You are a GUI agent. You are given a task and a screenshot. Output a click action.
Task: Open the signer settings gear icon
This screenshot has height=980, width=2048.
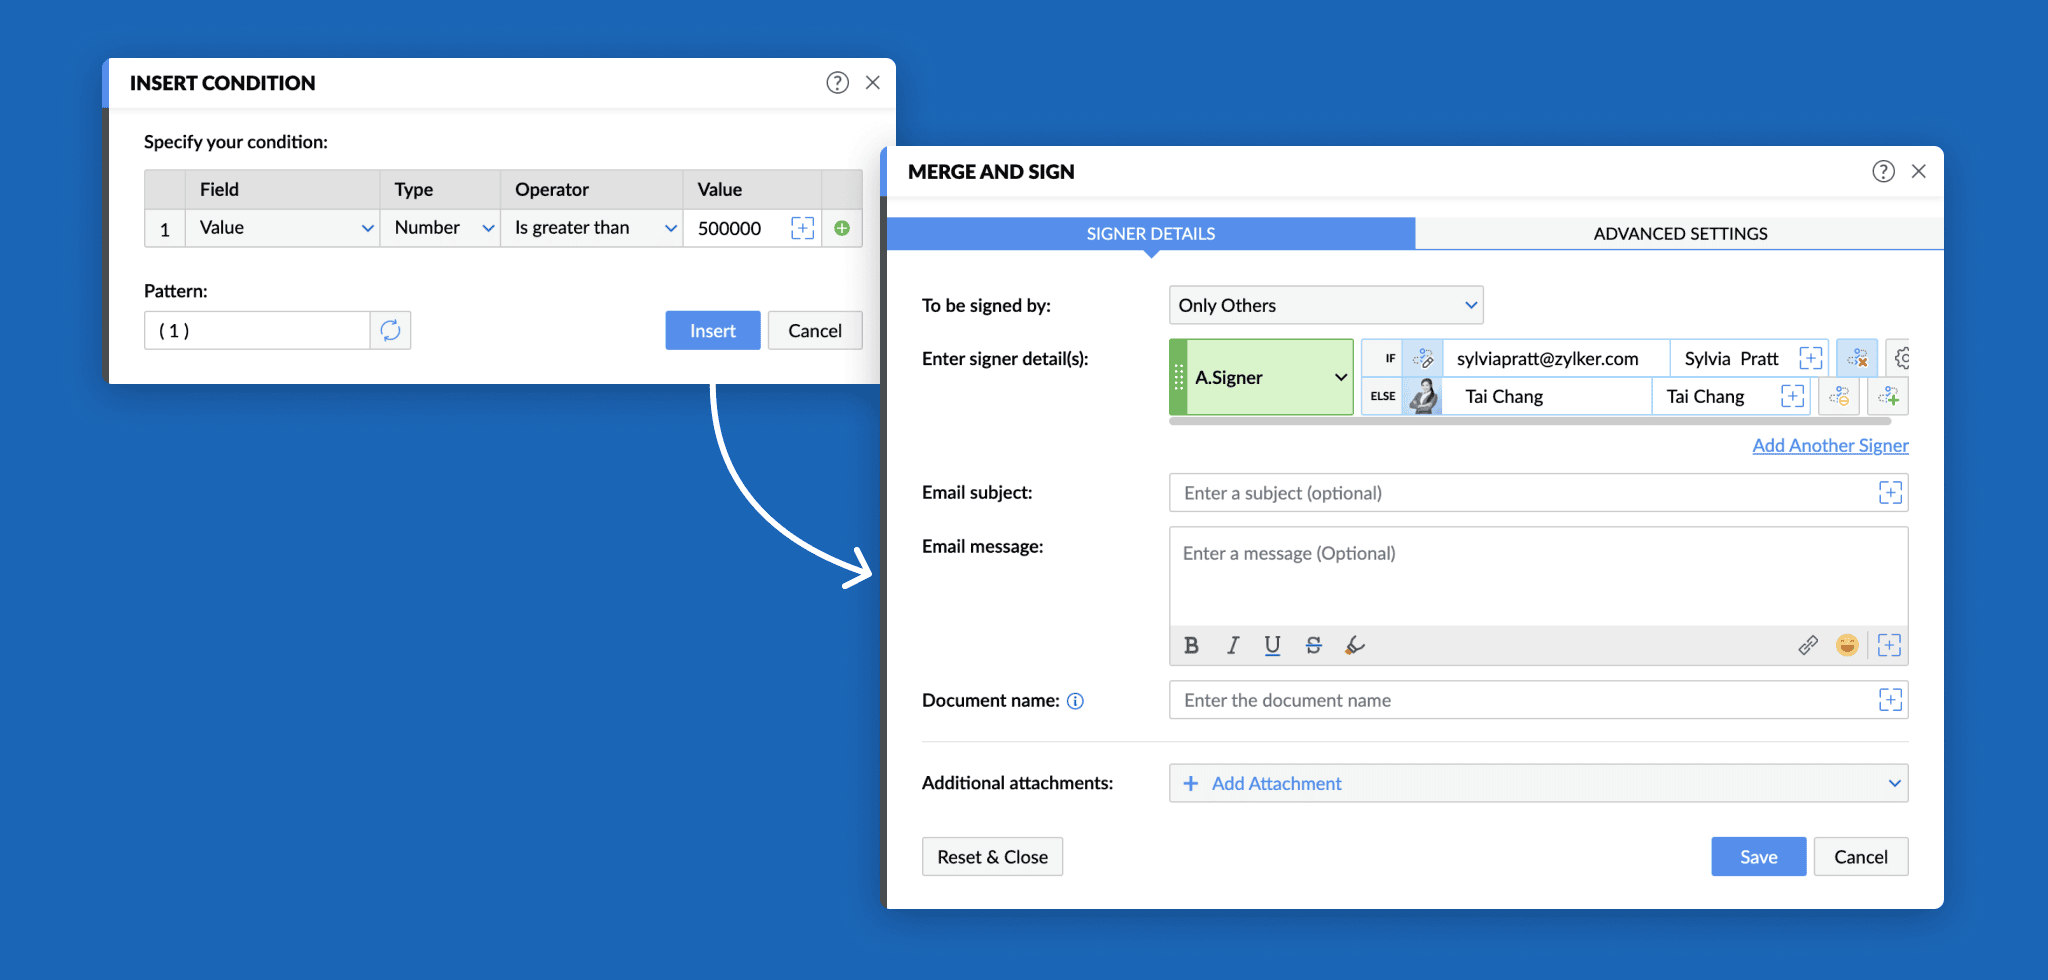1903,357
